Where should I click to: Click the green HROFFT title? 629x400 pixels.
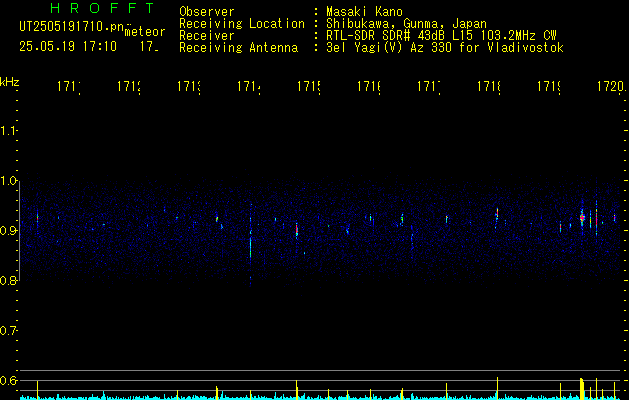(x=102, y=8)
